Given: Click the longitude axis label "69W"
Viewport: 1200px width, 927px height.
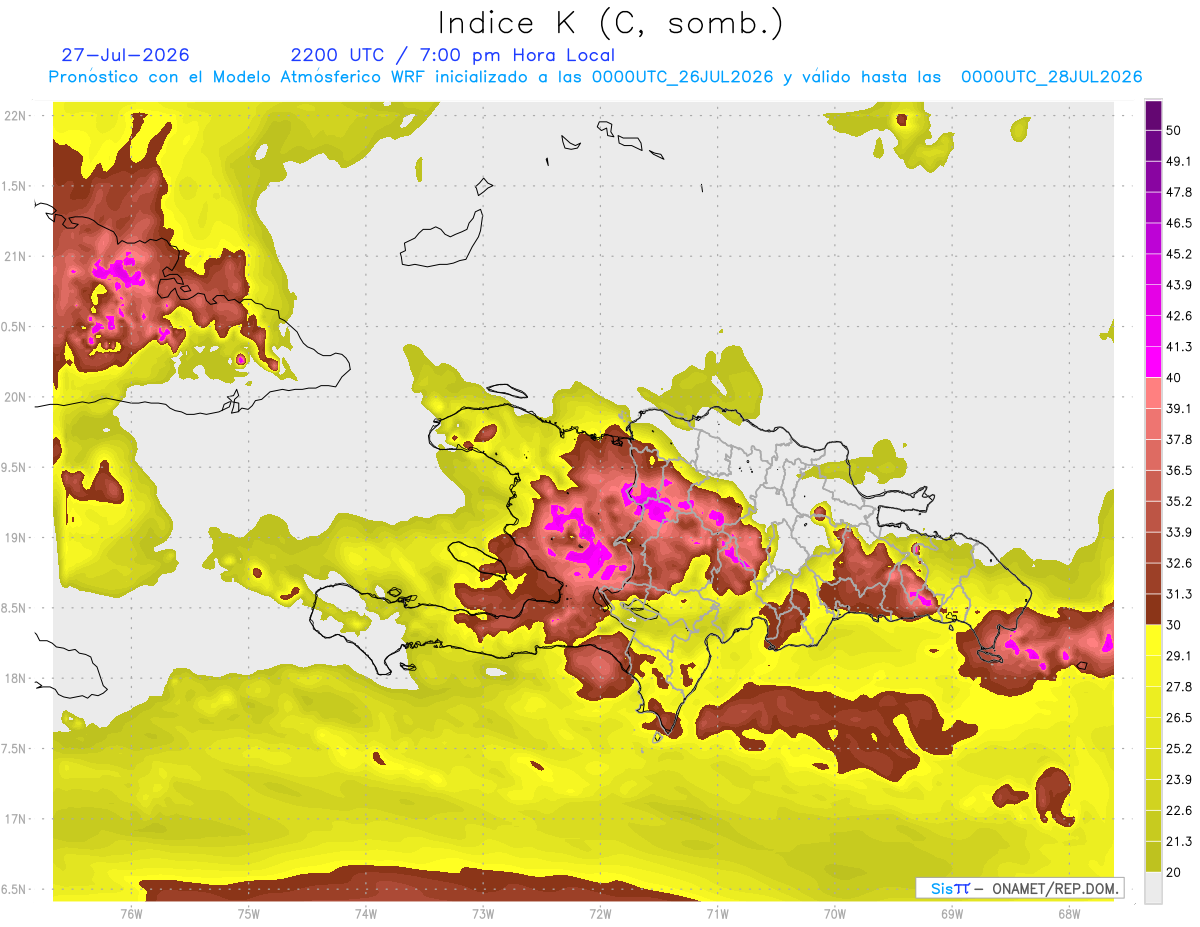Looking at the screenshot, I should click(x=951, y=914).
